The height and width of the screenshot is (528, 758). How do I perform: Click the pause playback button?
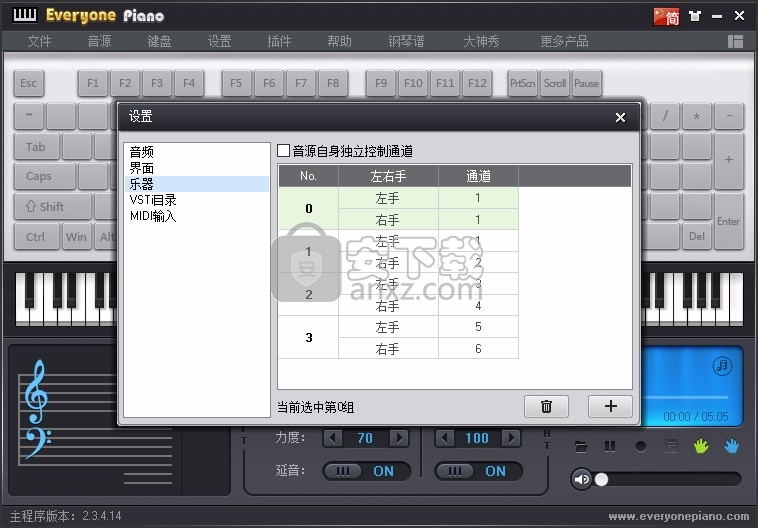(x=610, y=446)
